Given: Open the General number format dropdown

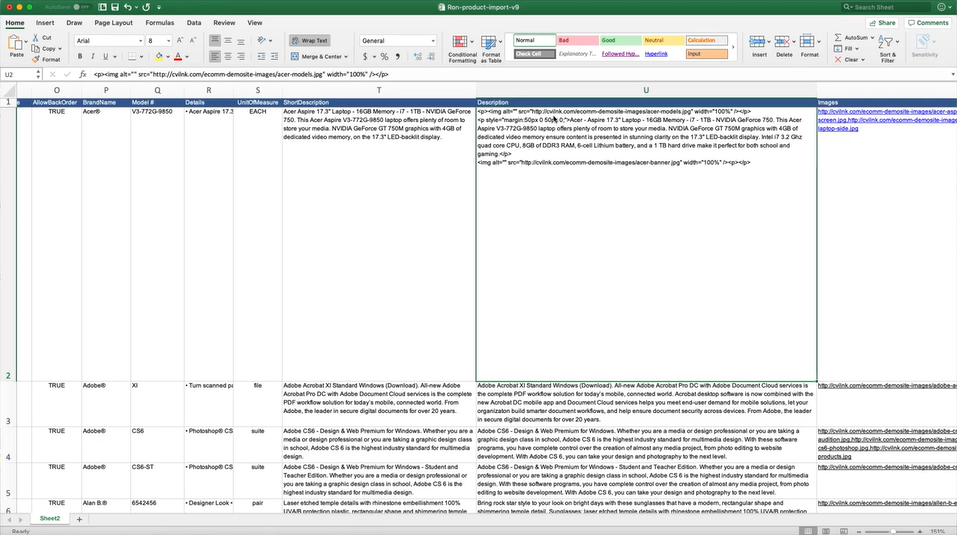Looking at the screenshot, I should coord(433,41).
